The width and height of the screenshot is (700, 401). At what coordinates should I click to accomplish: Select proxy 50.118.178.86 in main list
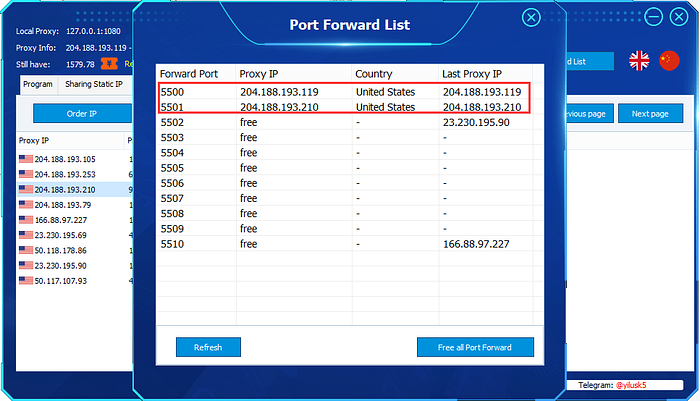(75, 250)
